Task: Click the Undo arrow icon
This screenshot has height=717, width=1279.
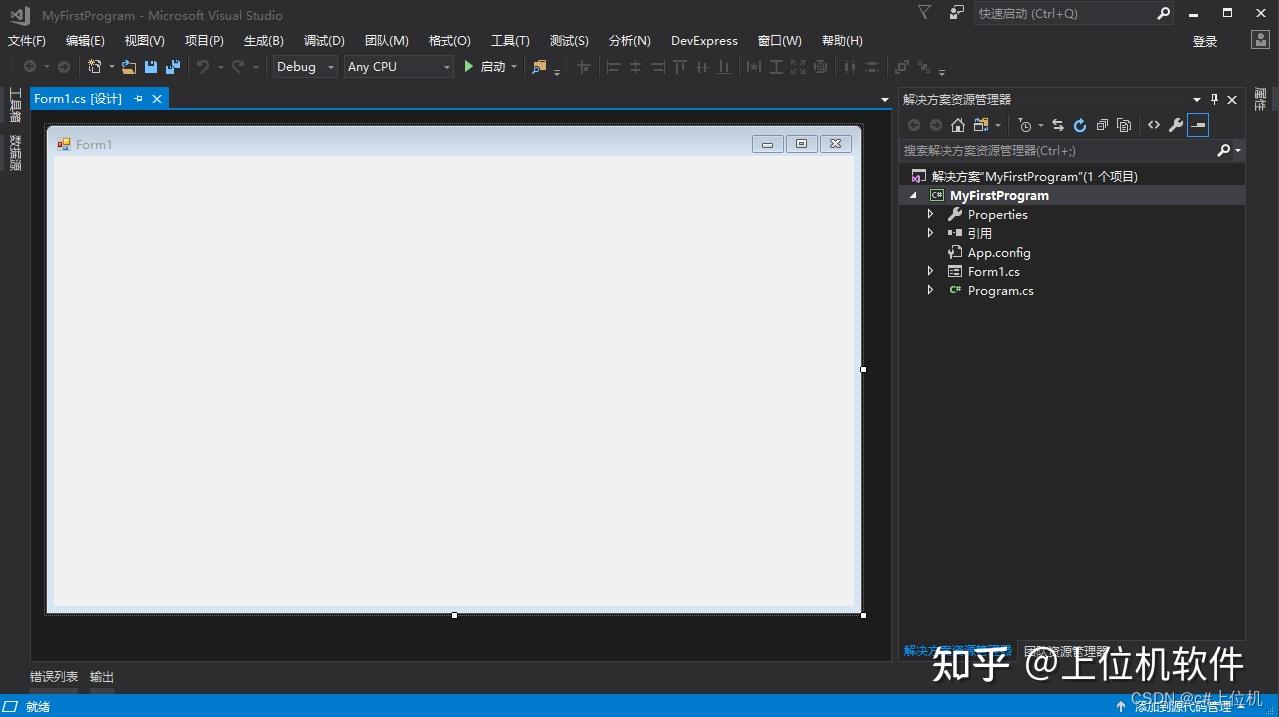Action: 203,67
